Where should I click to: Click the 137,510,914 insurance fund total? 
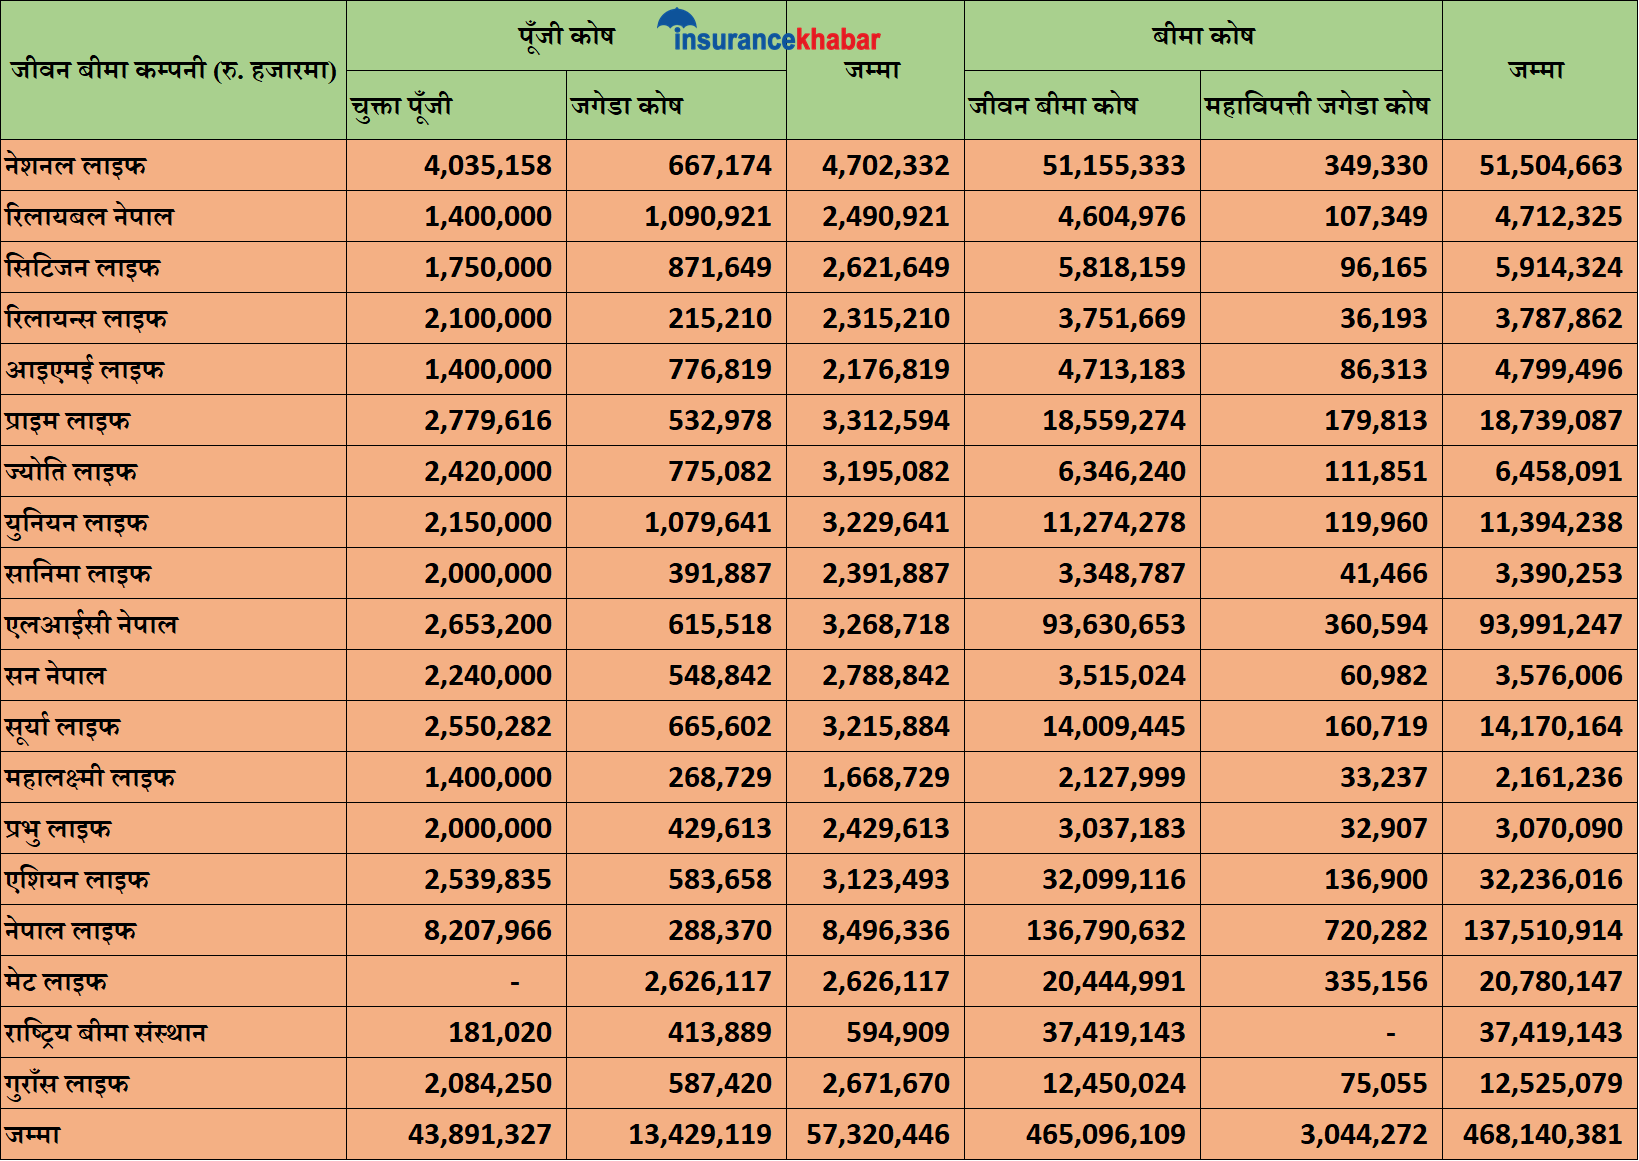[1542, 930]
